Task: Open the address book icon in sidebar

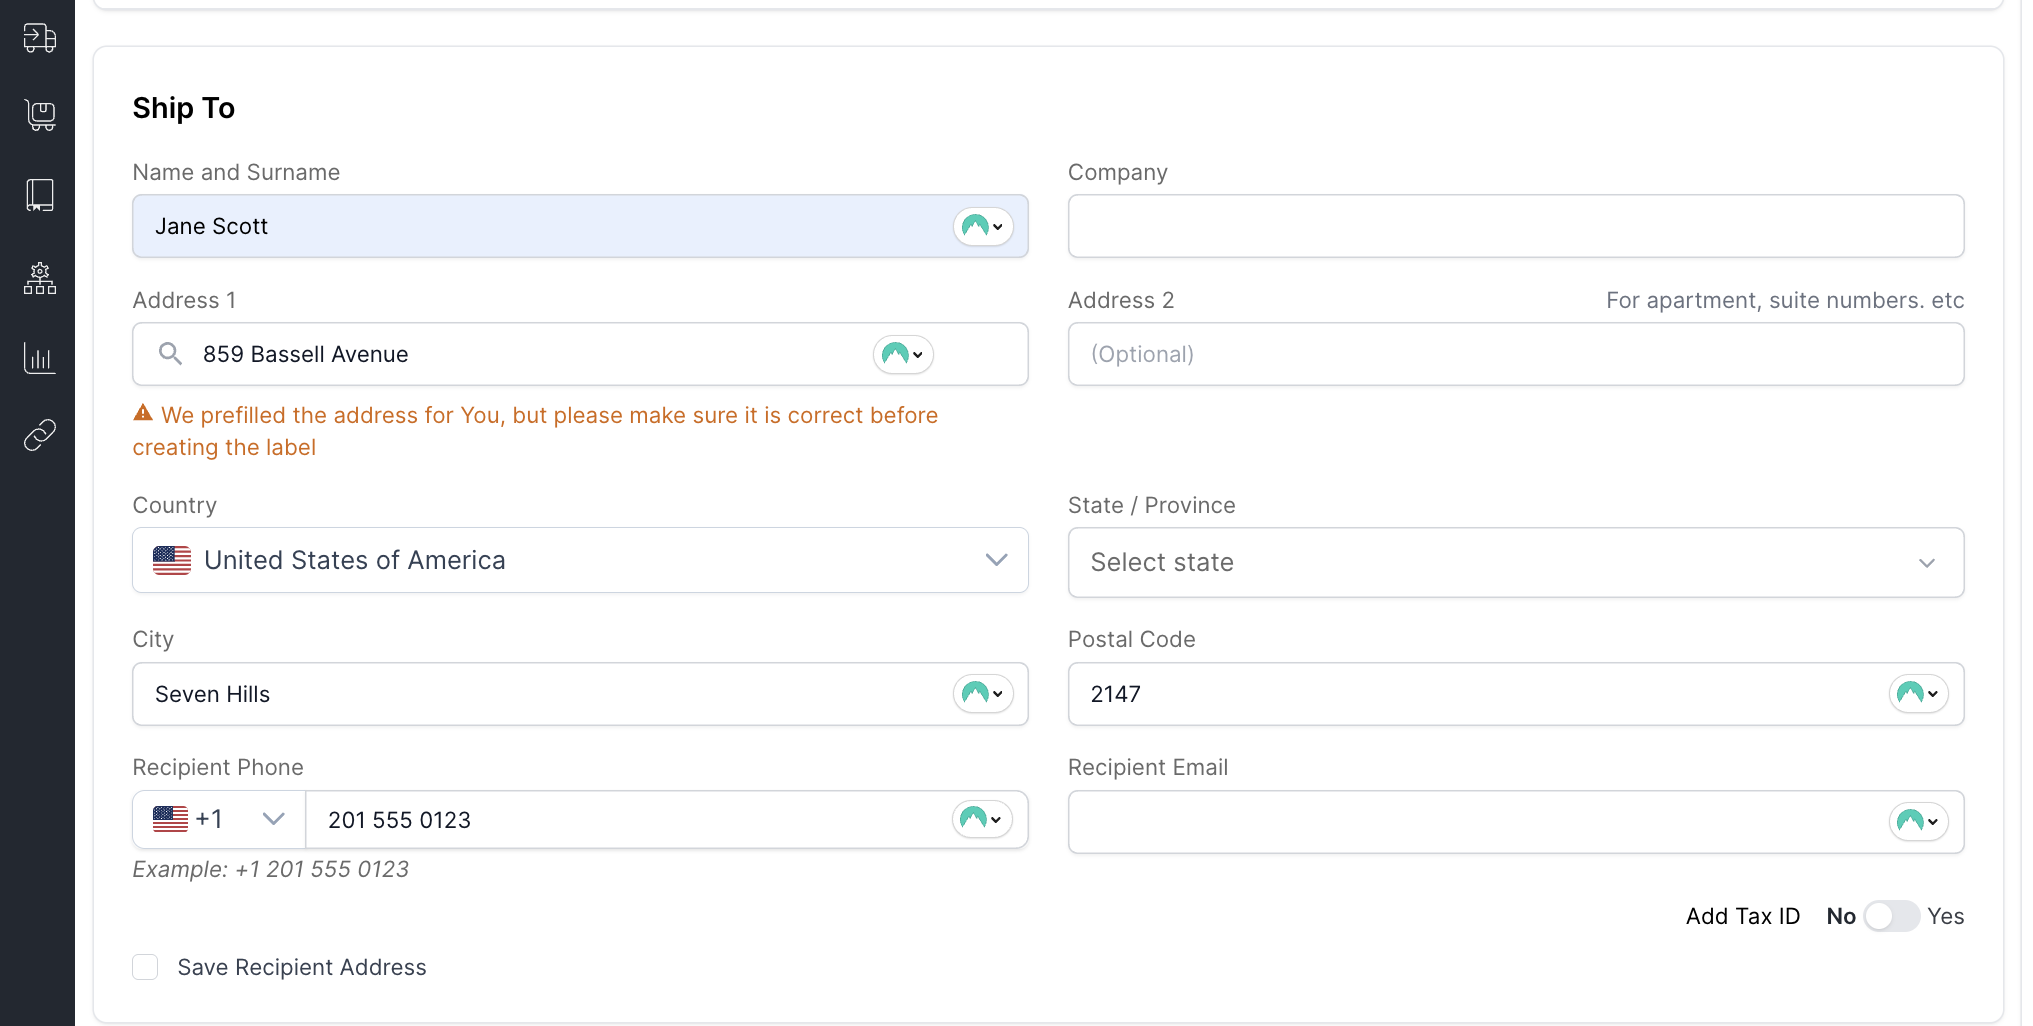Action: coord(38,194)
